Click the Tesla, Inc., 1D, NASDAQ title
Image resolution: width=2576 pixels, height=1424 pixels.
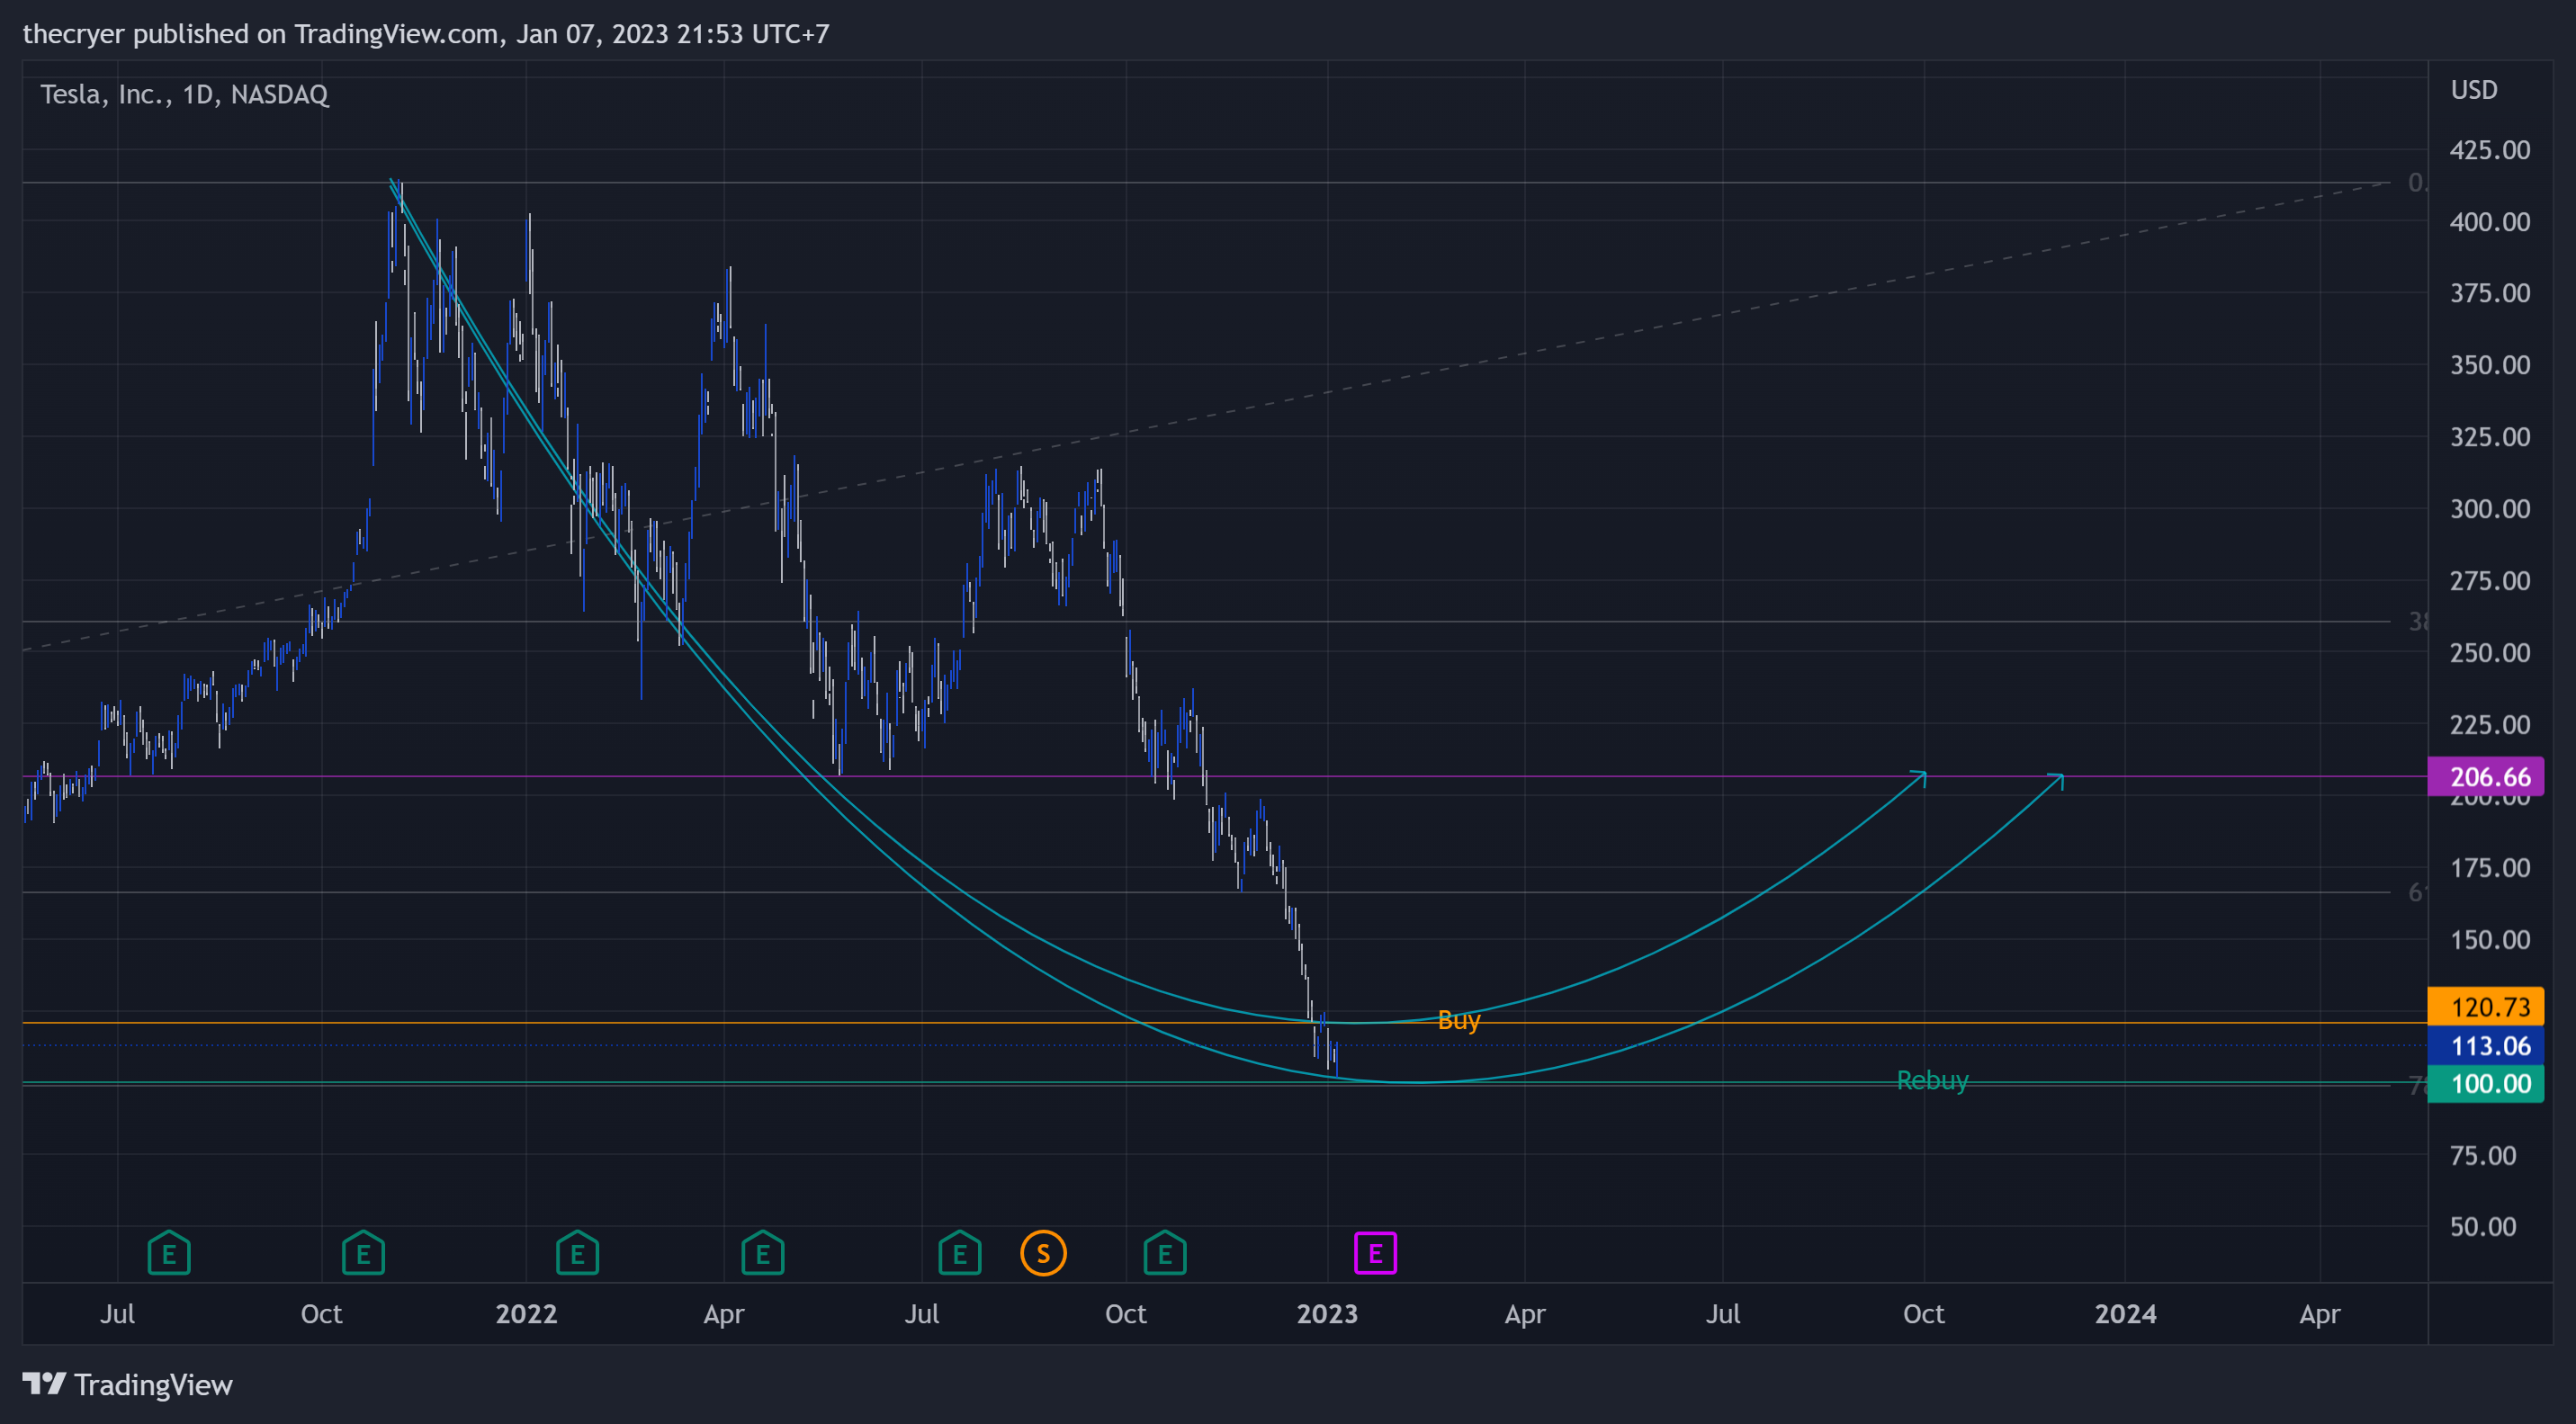[x=184, y=94]
